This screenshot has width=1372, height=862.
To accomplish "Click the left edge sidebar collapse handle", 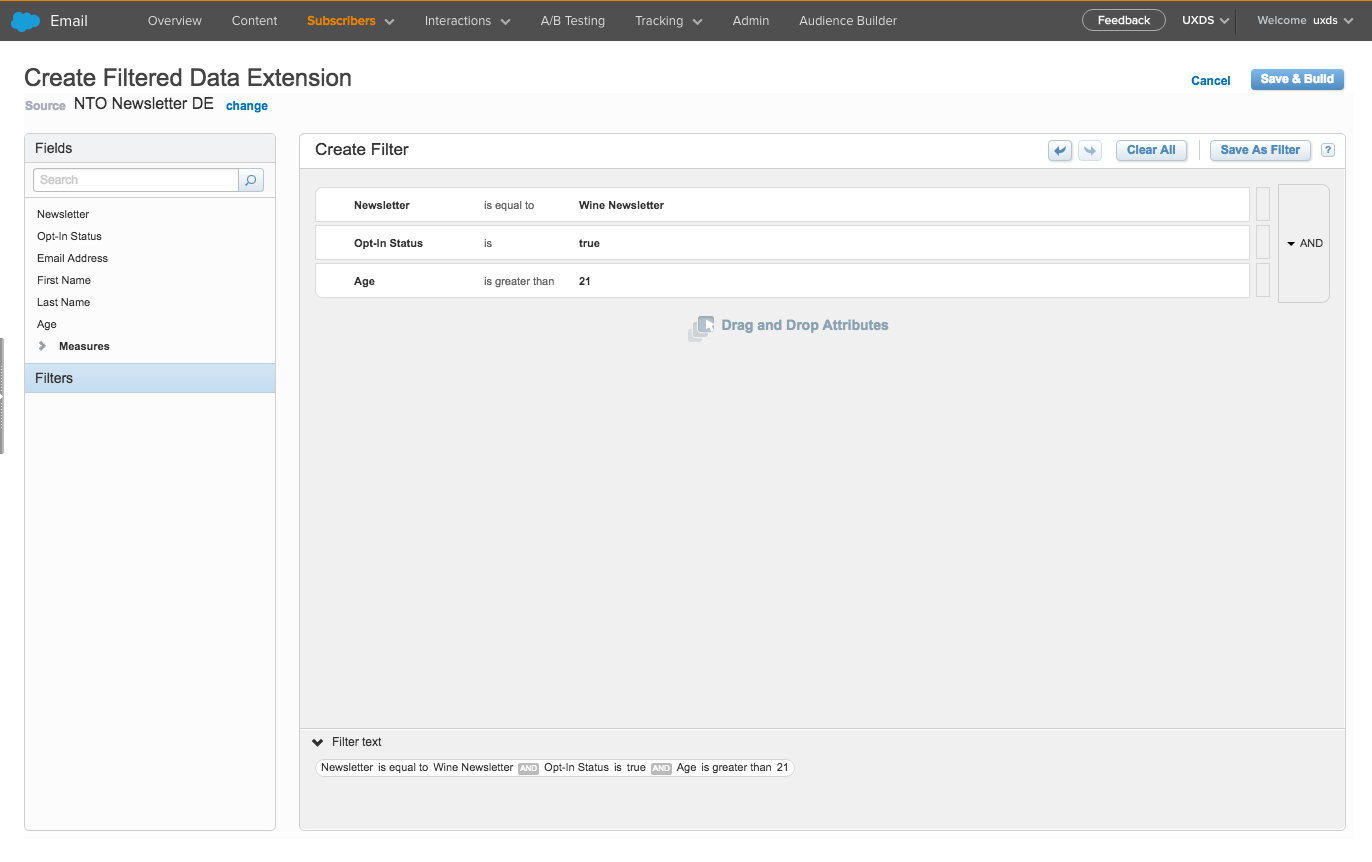I will tap(3, 396).
